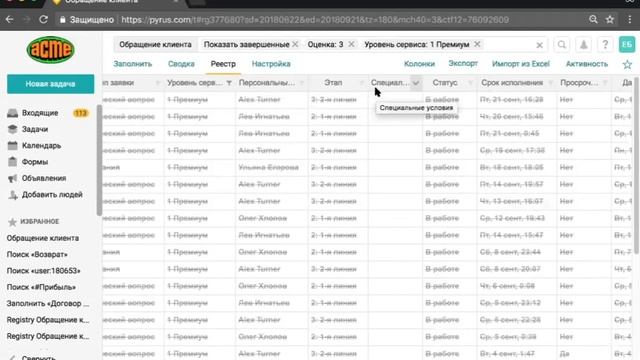Open Активность link
This screenshot has height=360, width=640.
(587, 64)
